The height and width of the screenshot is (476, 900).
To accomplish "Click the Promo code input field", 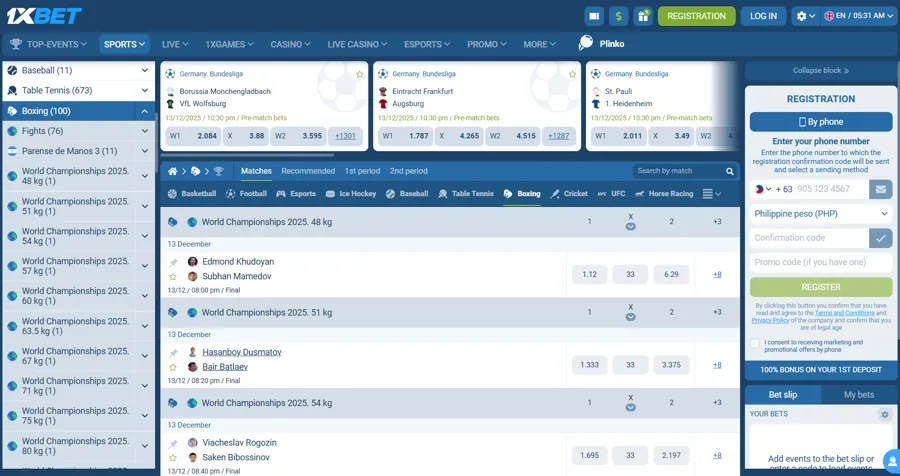I will click(821, 262).
